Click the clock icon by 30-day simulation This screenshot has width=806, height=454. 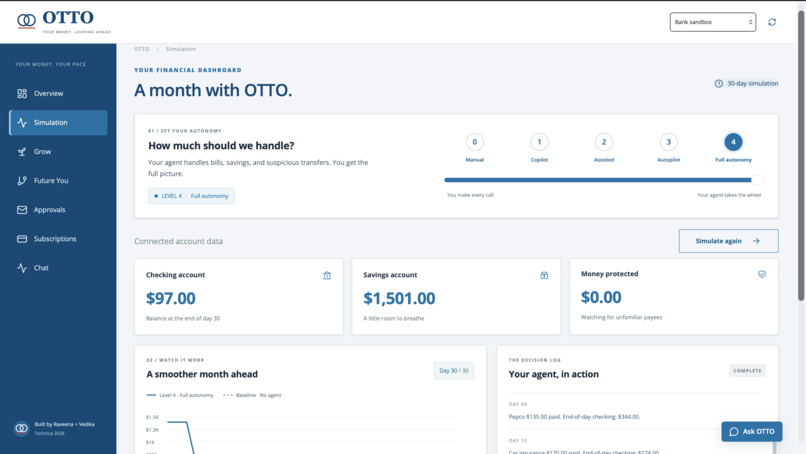[x=719, y=83]
